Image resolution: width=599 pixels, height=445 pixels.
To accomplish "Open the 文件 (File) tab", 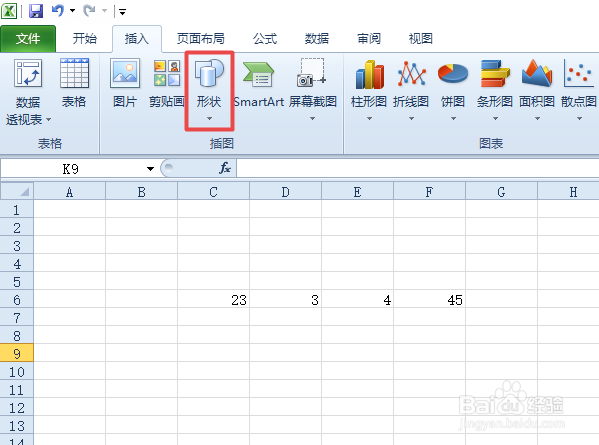I will coord(28,39).
